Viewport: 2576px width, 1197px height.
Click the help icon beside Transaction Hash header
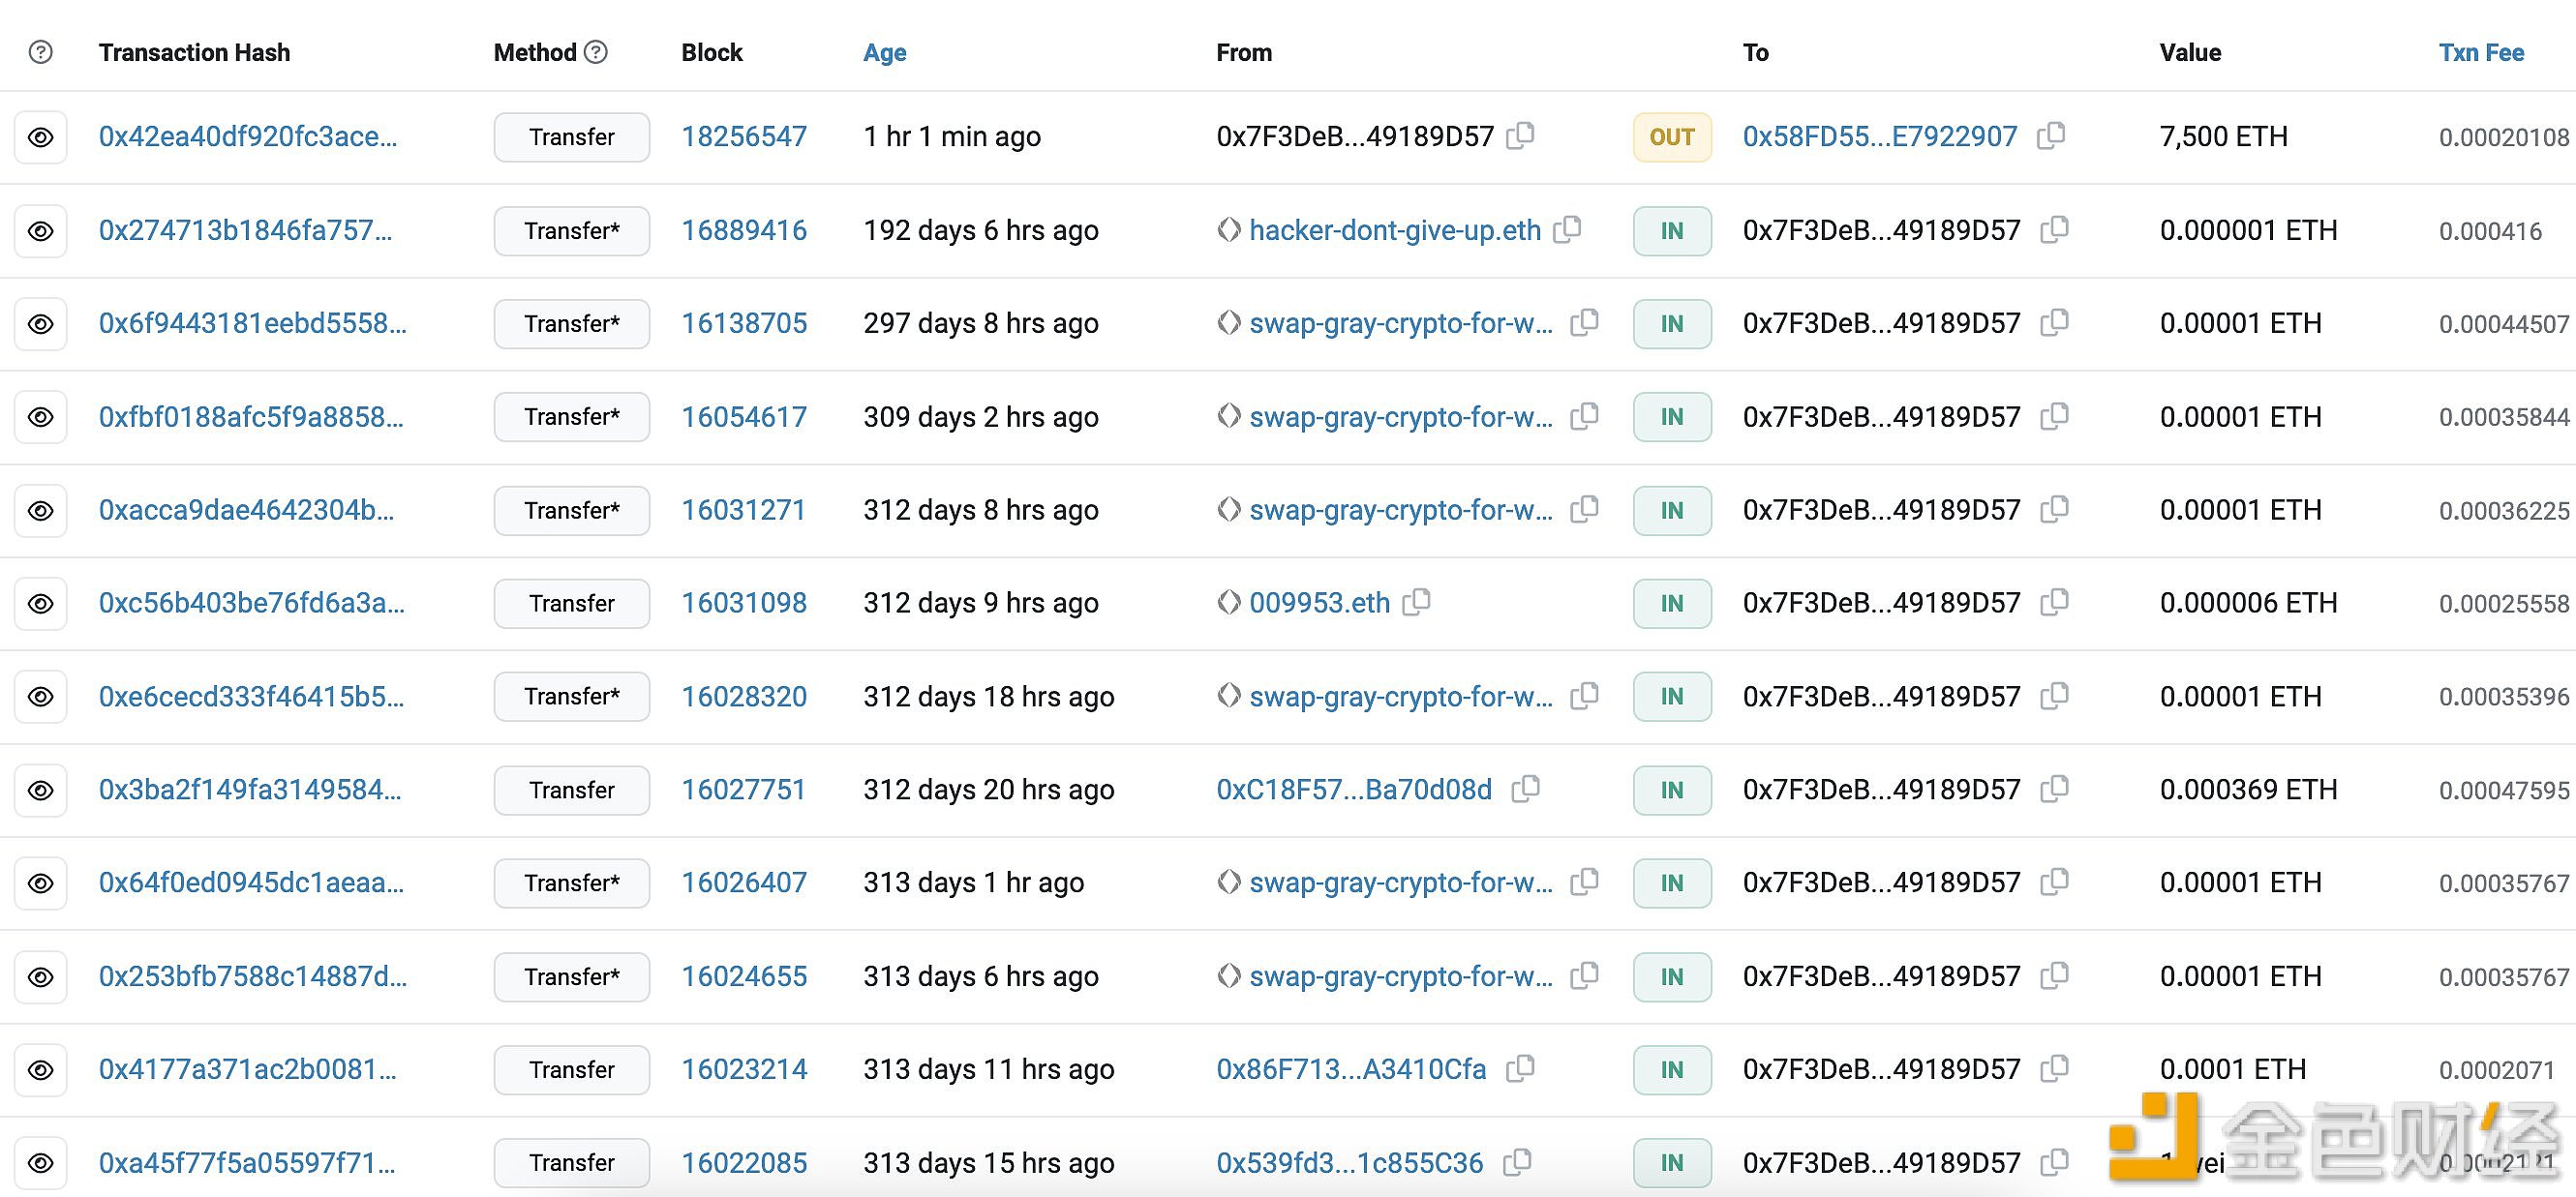[x=40, y=52]
